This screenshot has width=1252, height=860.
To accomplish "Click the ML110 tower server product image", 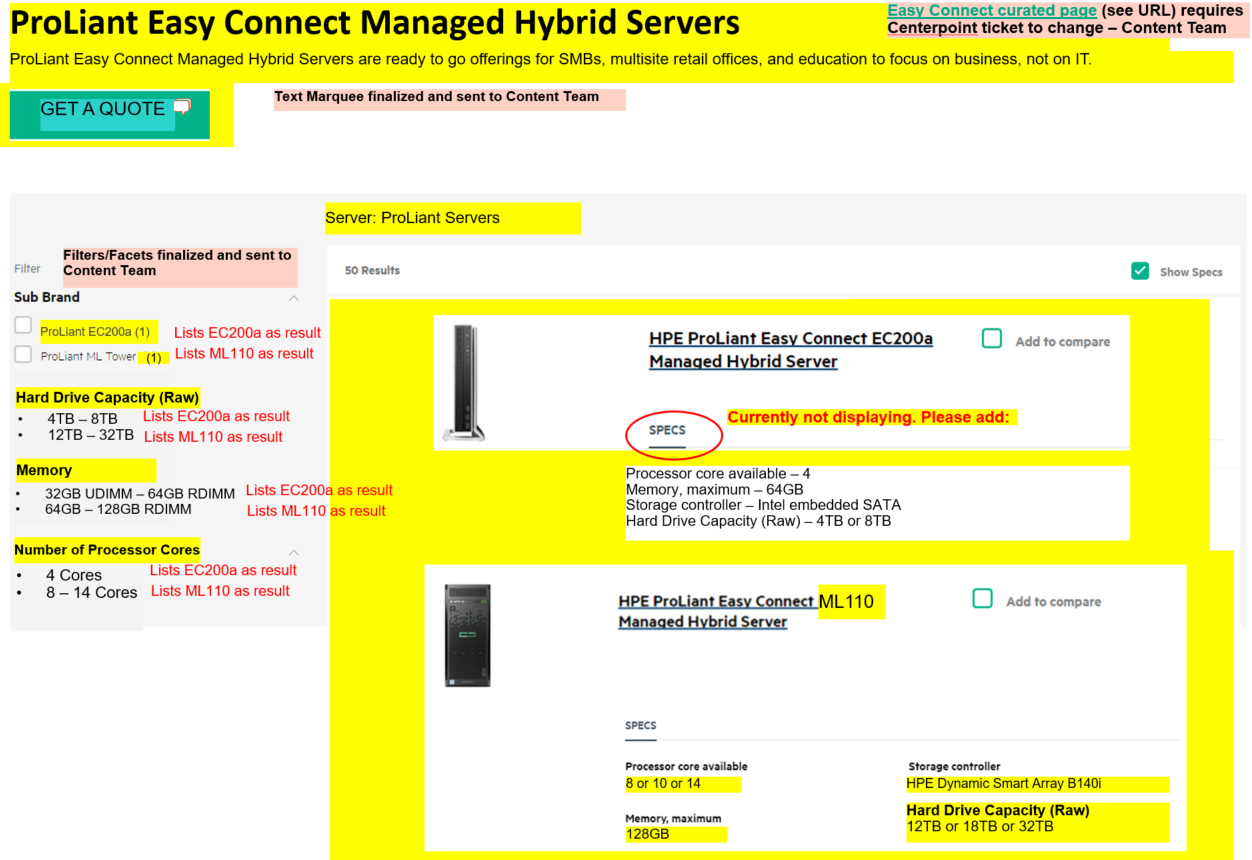I will click(468, 636).
